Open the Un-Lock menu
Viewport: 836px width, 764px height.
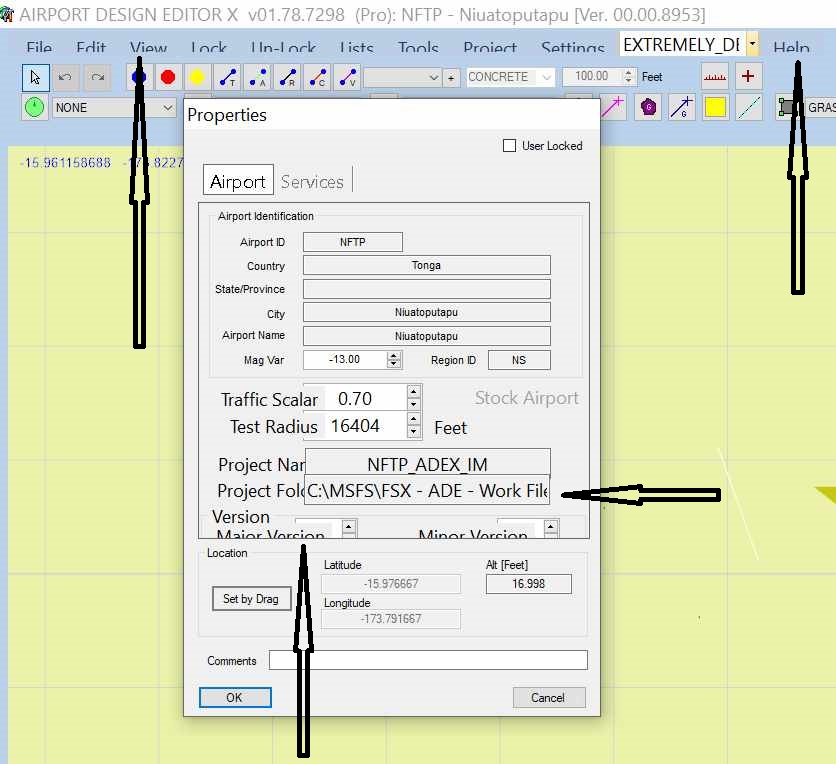pos(283,48)
